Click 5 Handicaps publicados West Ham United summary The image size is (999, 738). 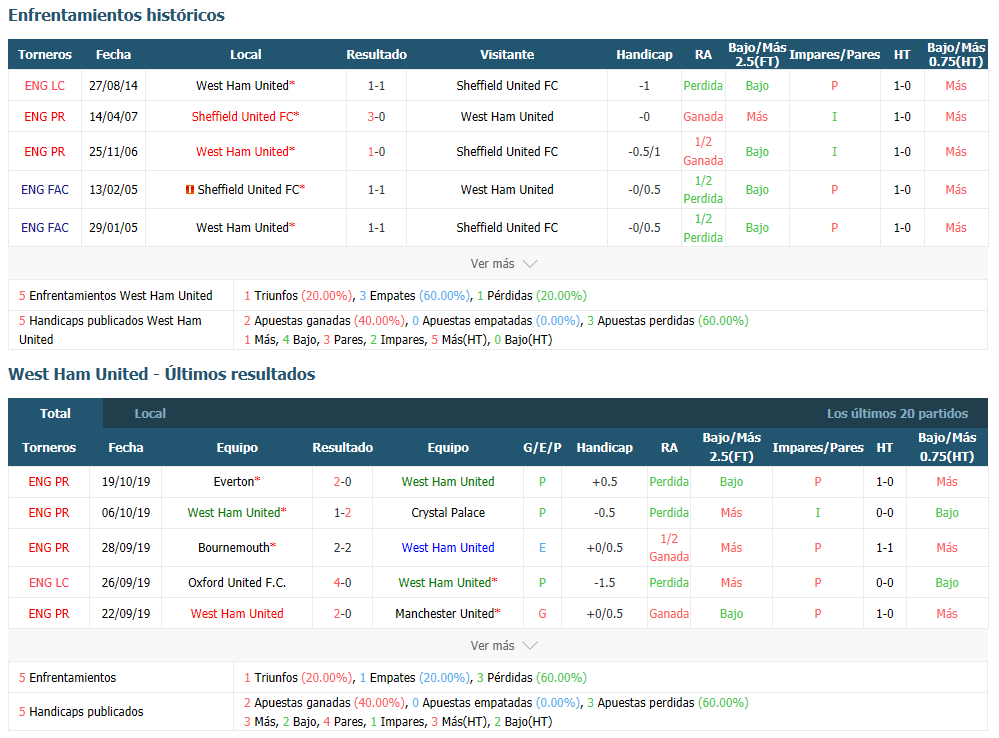pos(110,330)
